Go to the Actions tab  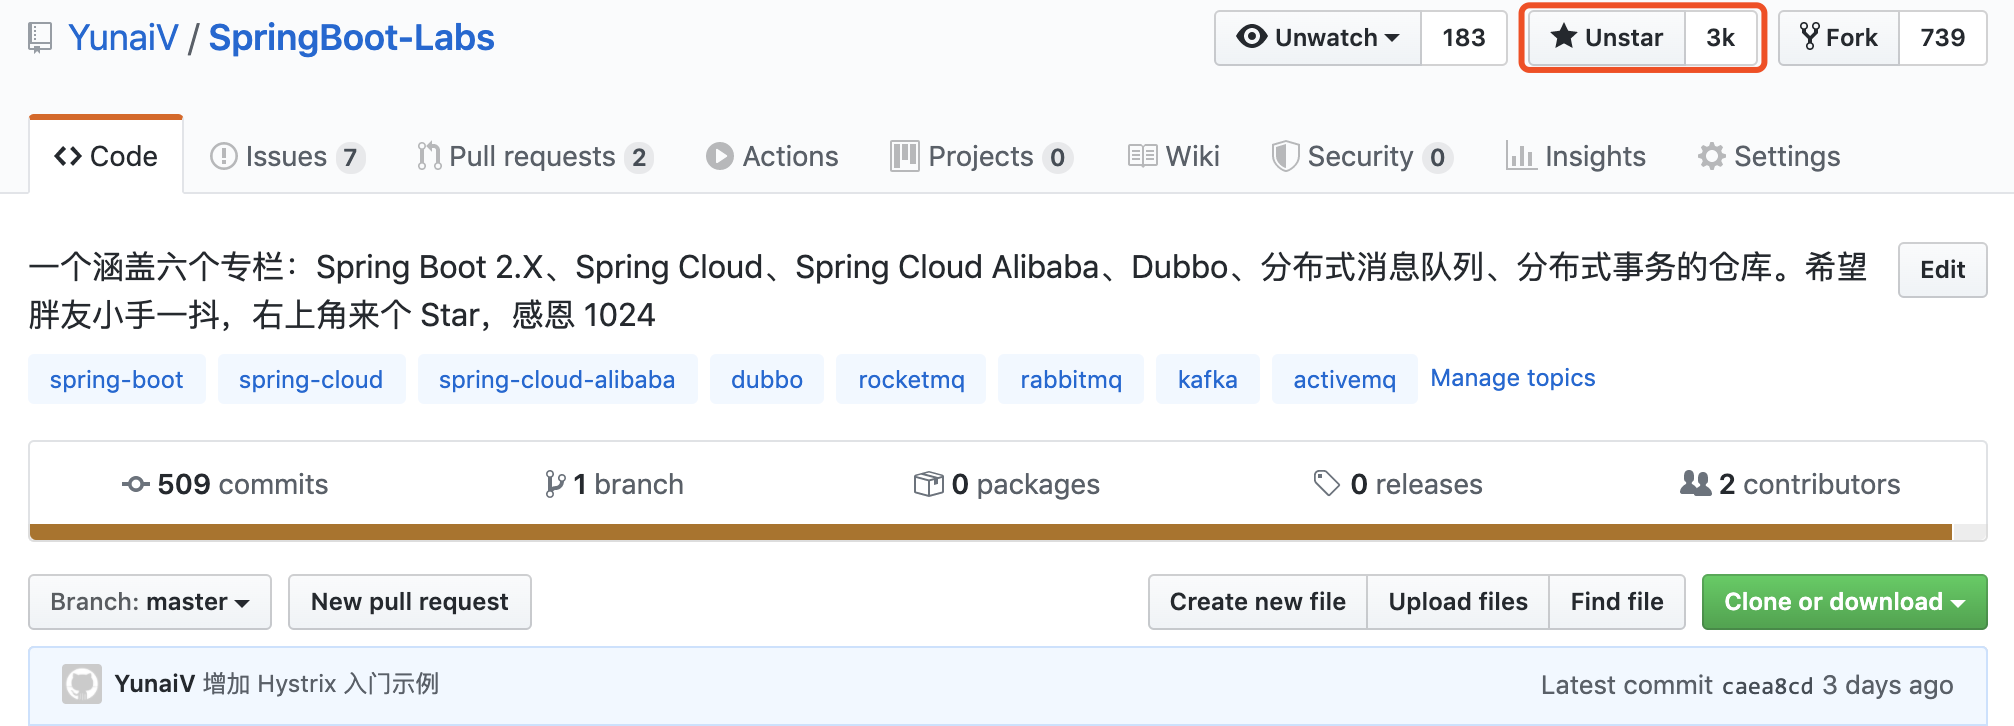pos(772,157)
